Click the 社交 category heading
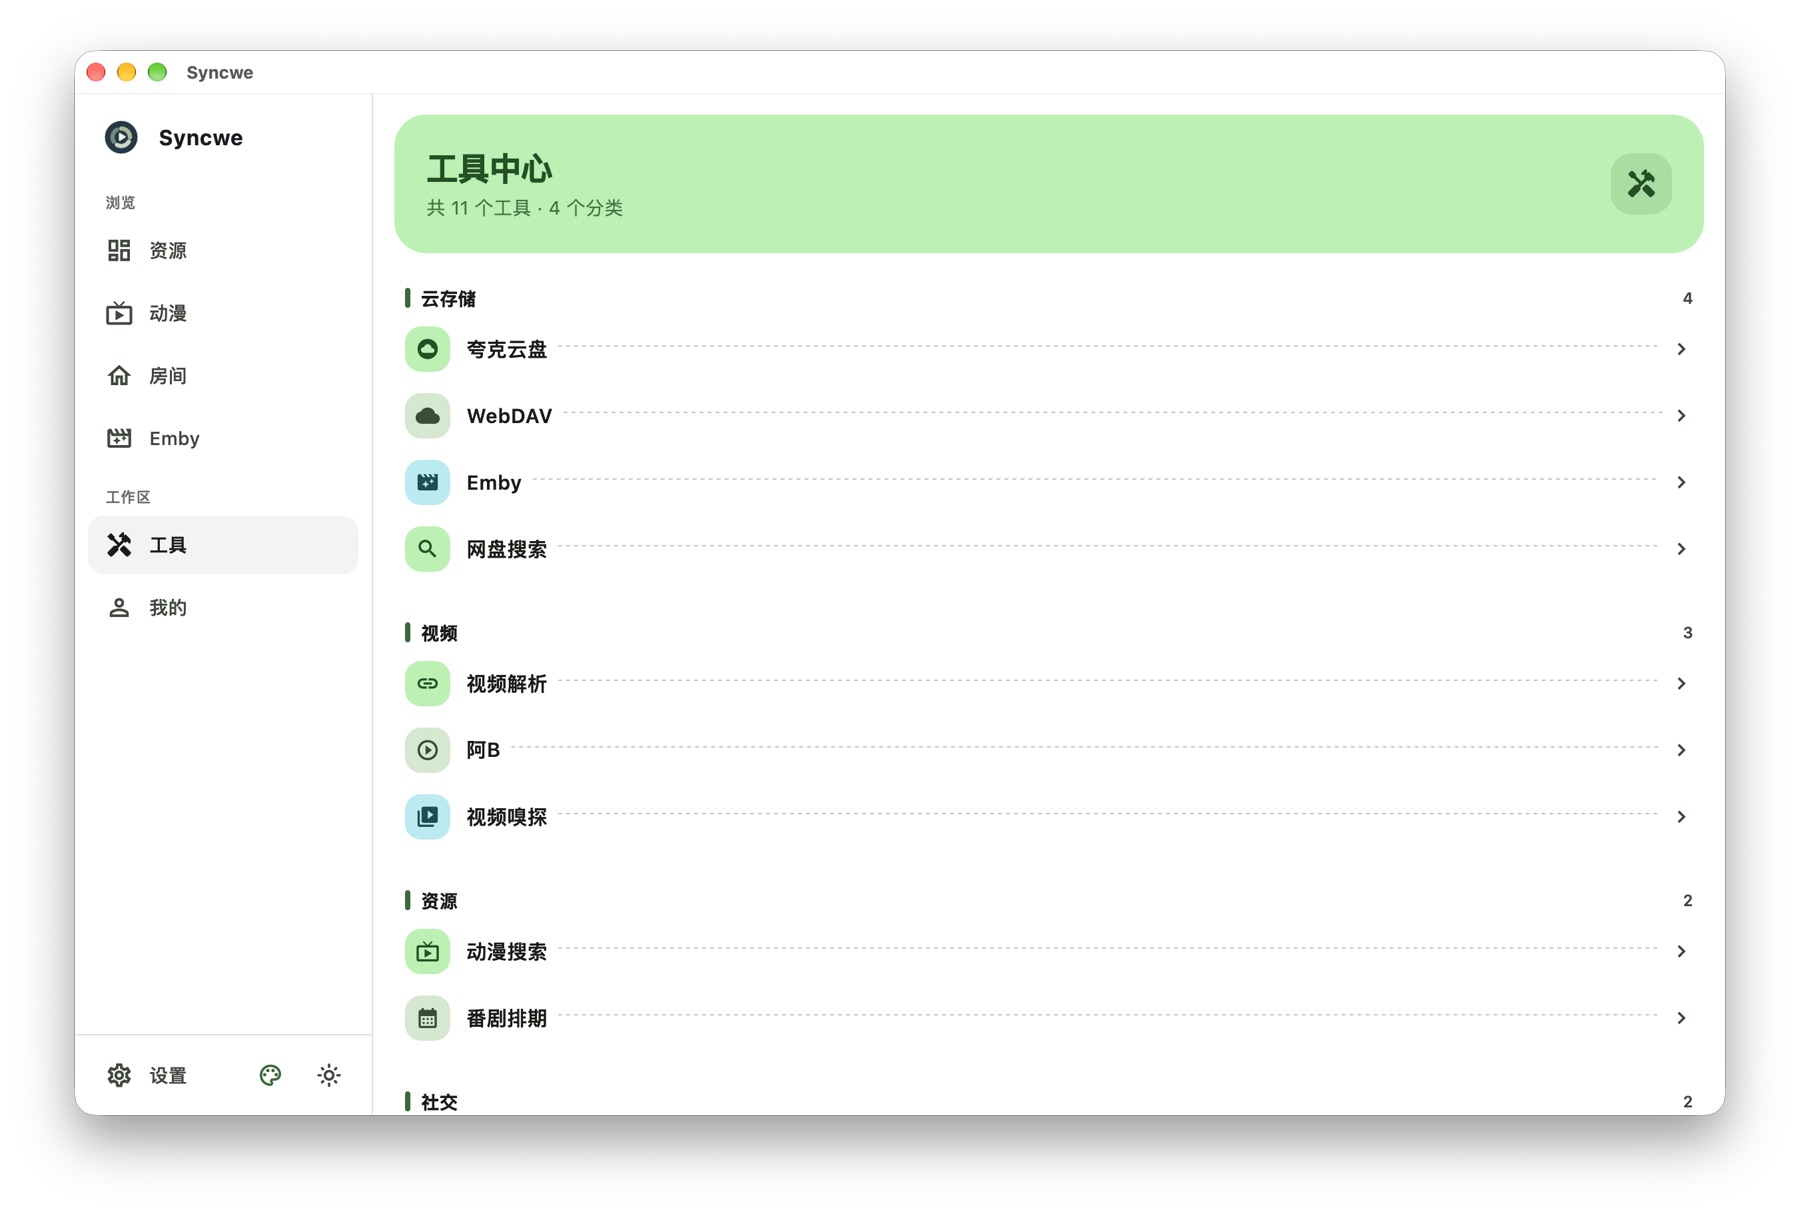 (439, 1102)
